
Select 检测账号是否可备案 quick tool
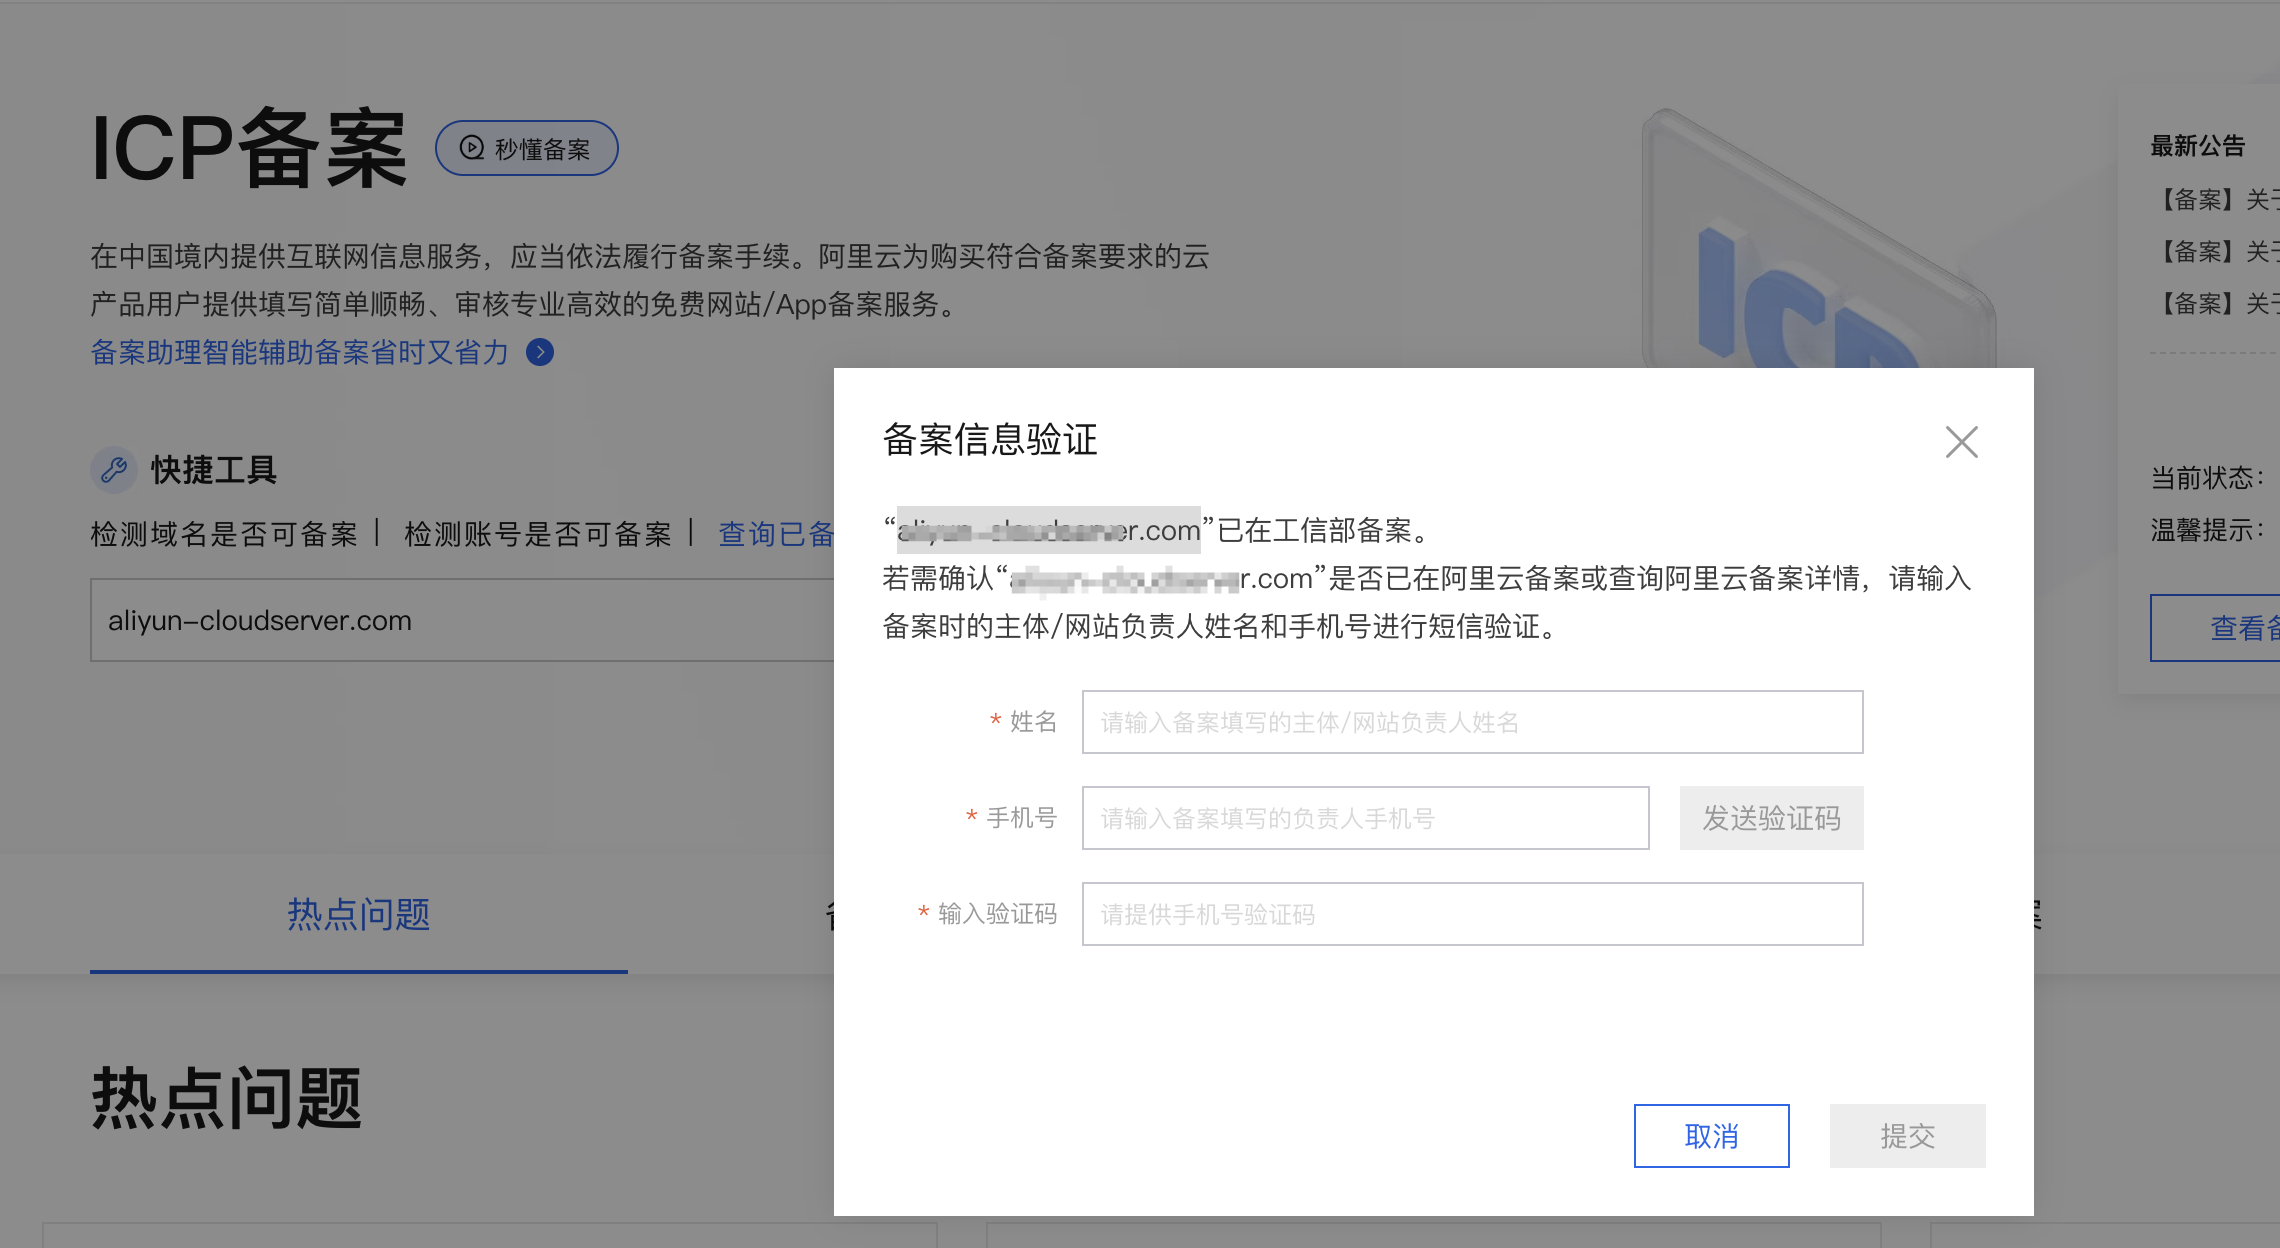[x=538, y=534]
